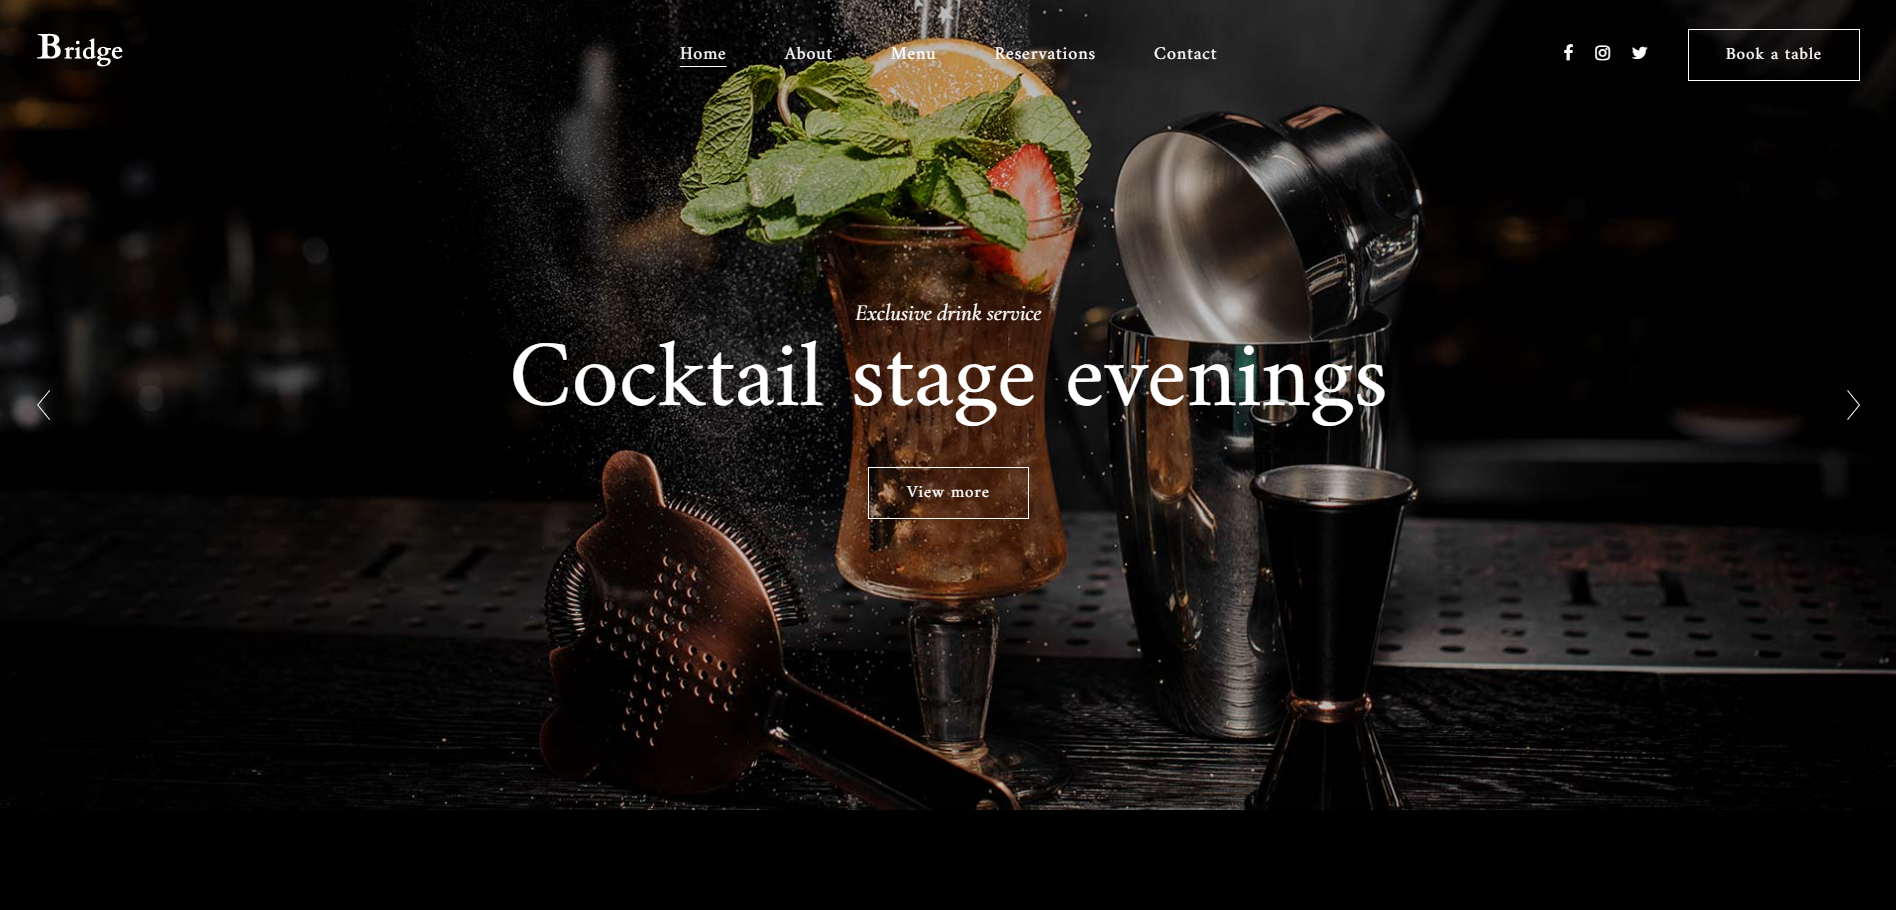Go to the Reservations page
Viewport: 1896px width, 910px height.
[1045, 54]
